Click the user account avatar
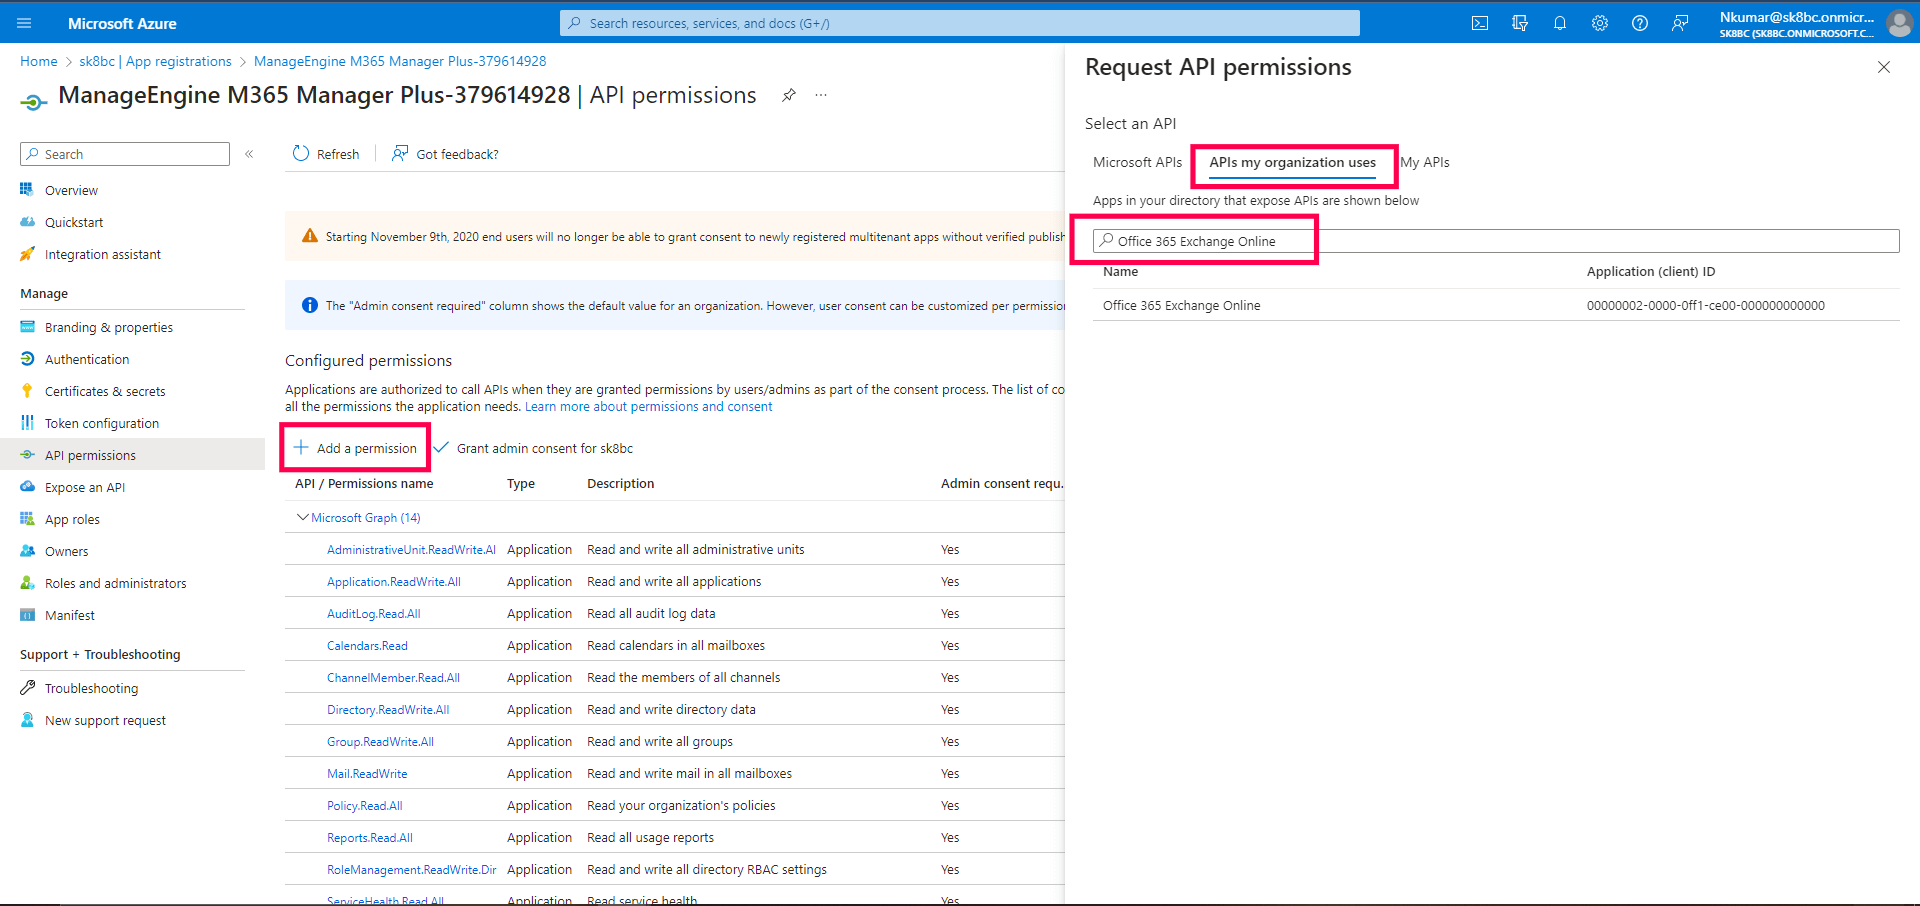 pyautogui.click(x=1898, y=23)
